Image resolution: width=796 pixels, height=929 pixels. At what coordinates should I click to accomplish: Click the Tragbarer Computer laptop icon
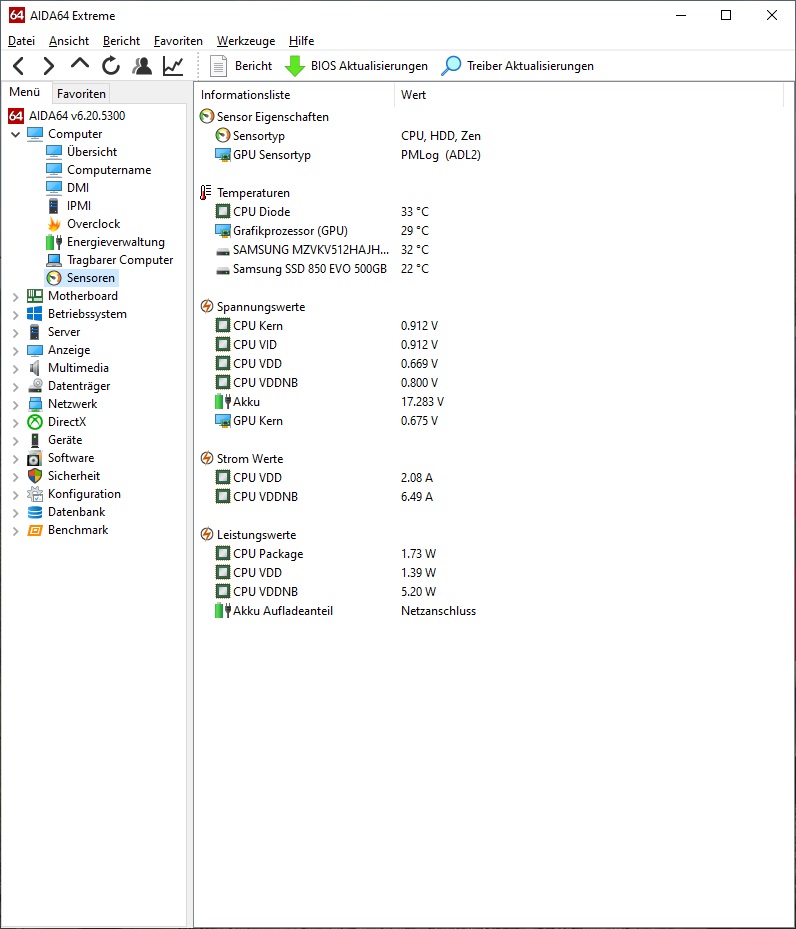(x=54, y=260)
